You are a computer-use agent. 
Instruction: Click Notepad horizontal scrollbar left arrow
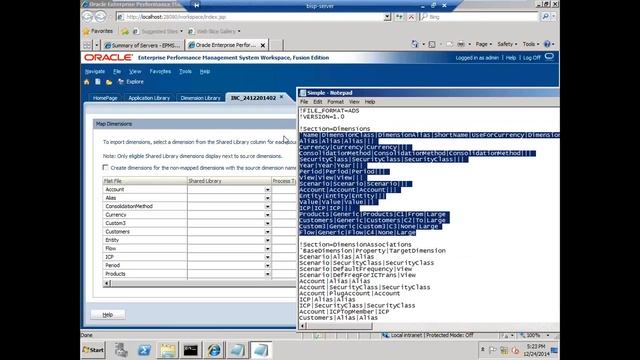(302, 326)
